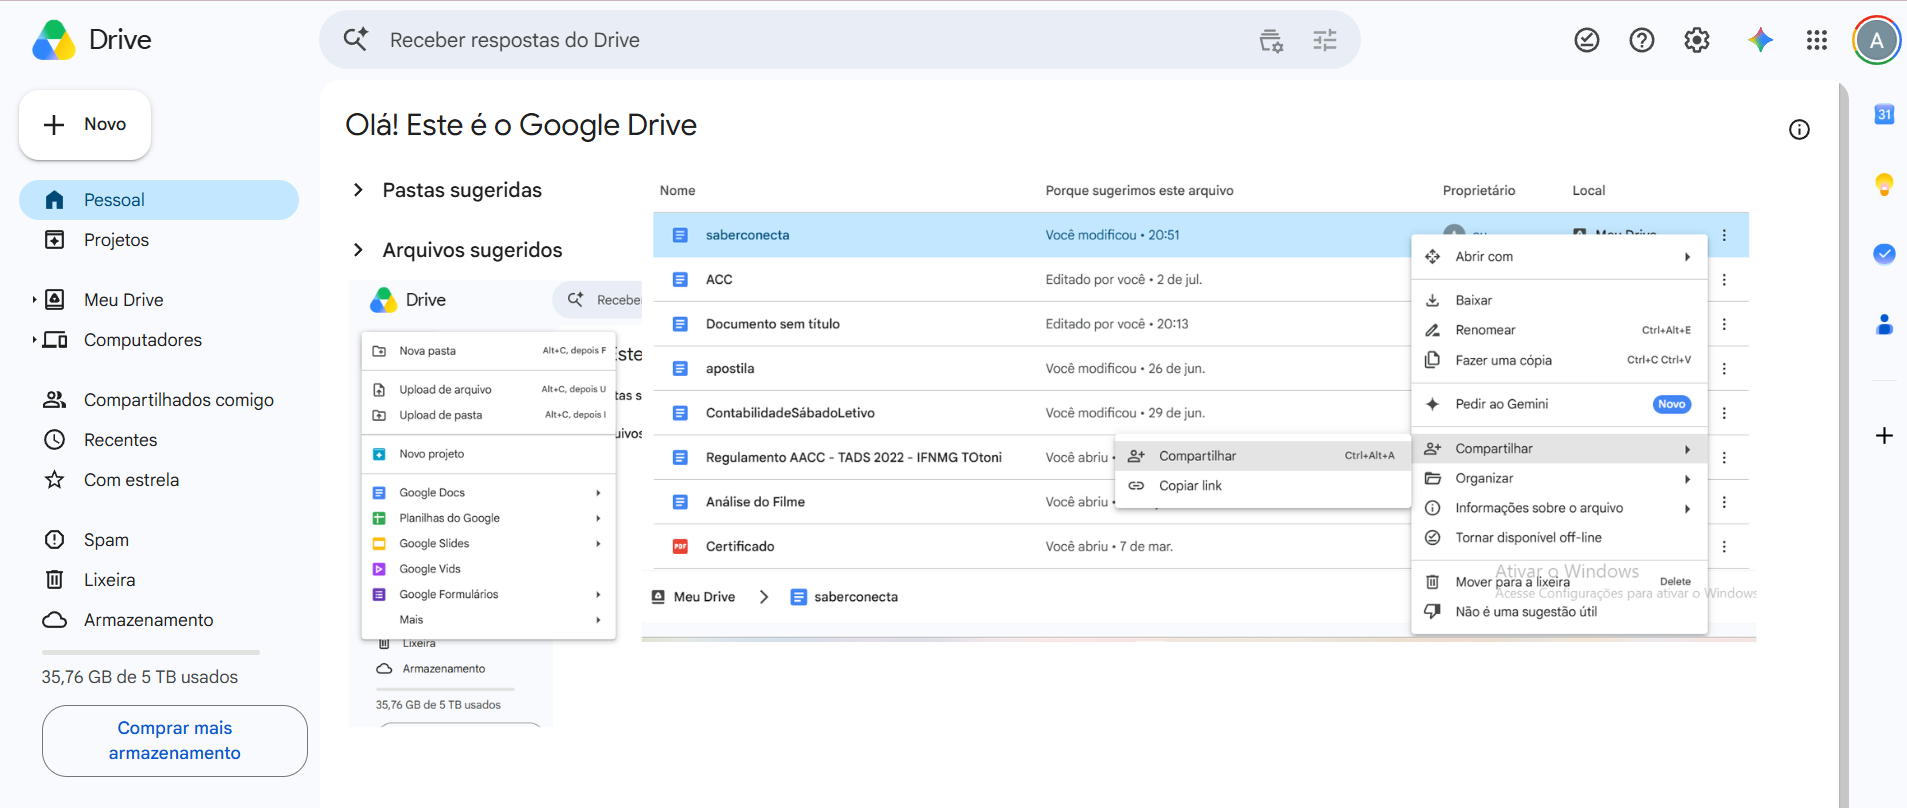Expand the Pastas sugeridas section

pos(358,190)
